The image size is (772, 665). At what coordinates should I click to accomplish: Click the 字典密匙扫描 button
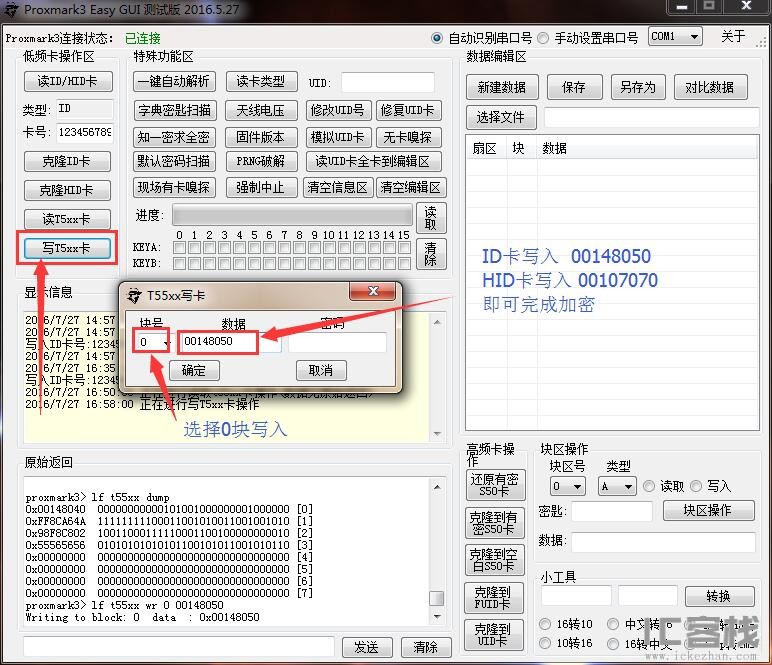pos(174,110)
